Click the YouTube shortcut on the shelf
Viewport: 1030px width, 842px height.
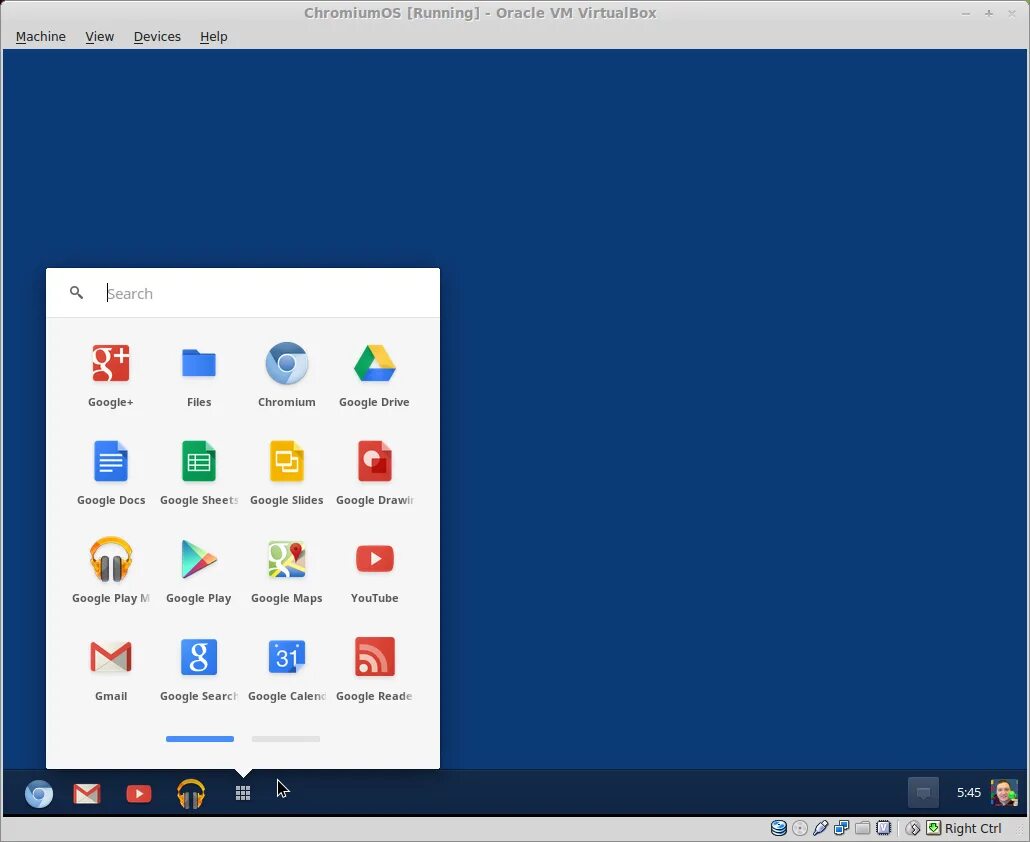[139, 794]
